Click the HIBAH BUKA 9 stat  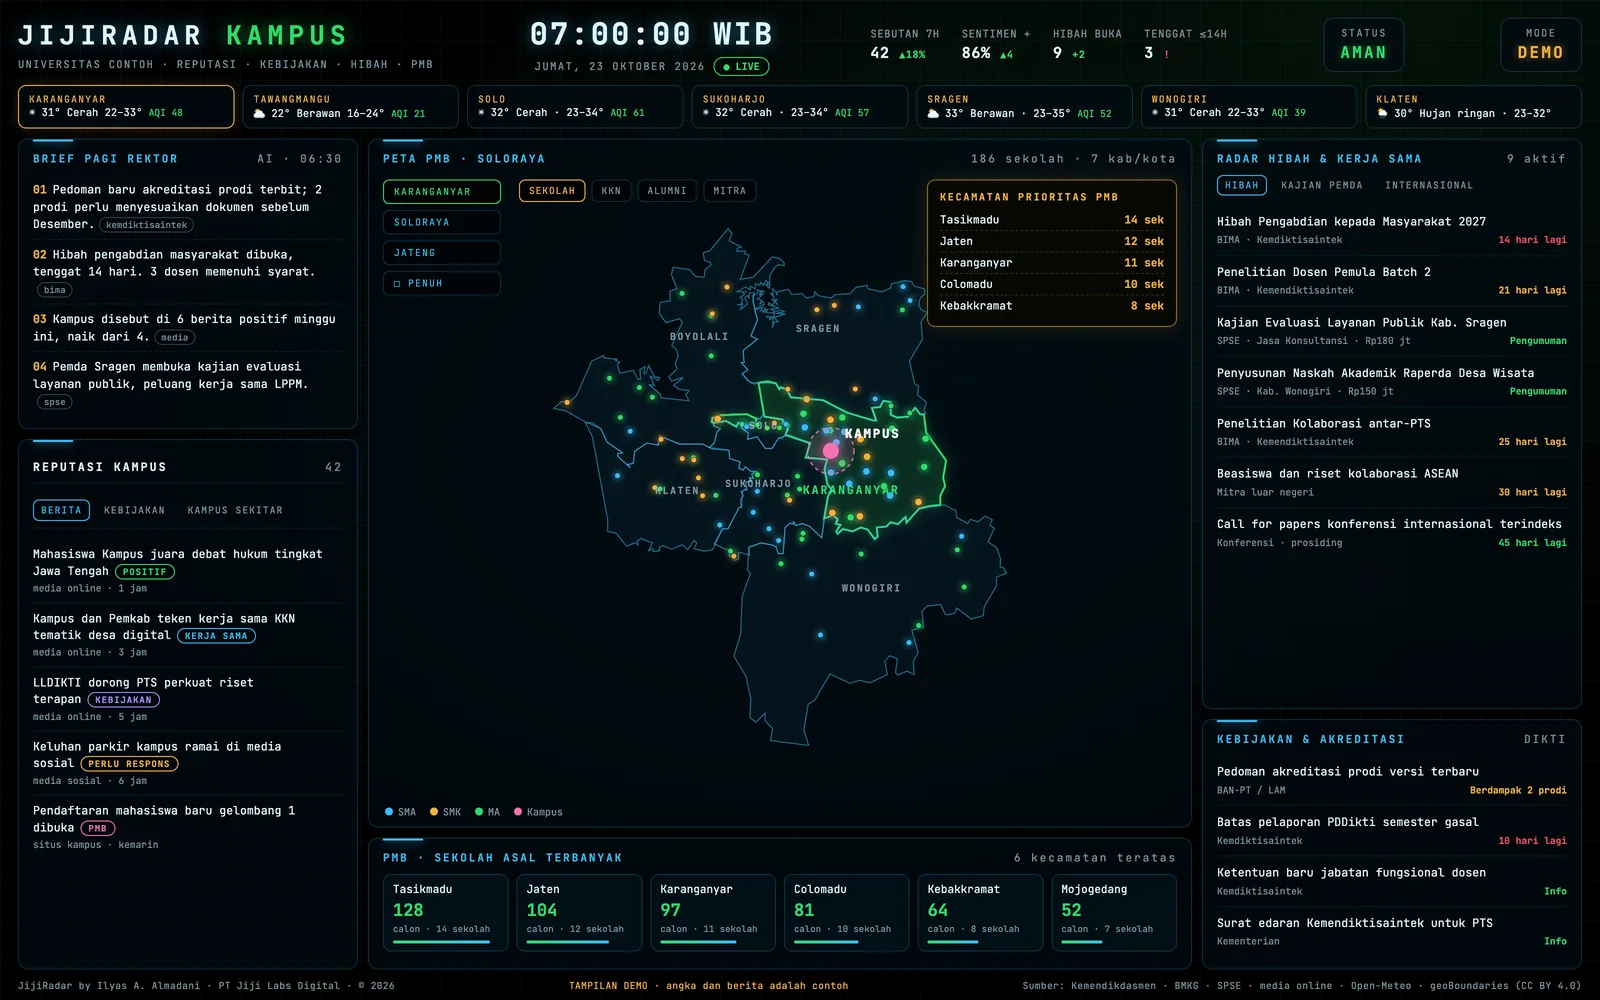(x=1087, y=45)
